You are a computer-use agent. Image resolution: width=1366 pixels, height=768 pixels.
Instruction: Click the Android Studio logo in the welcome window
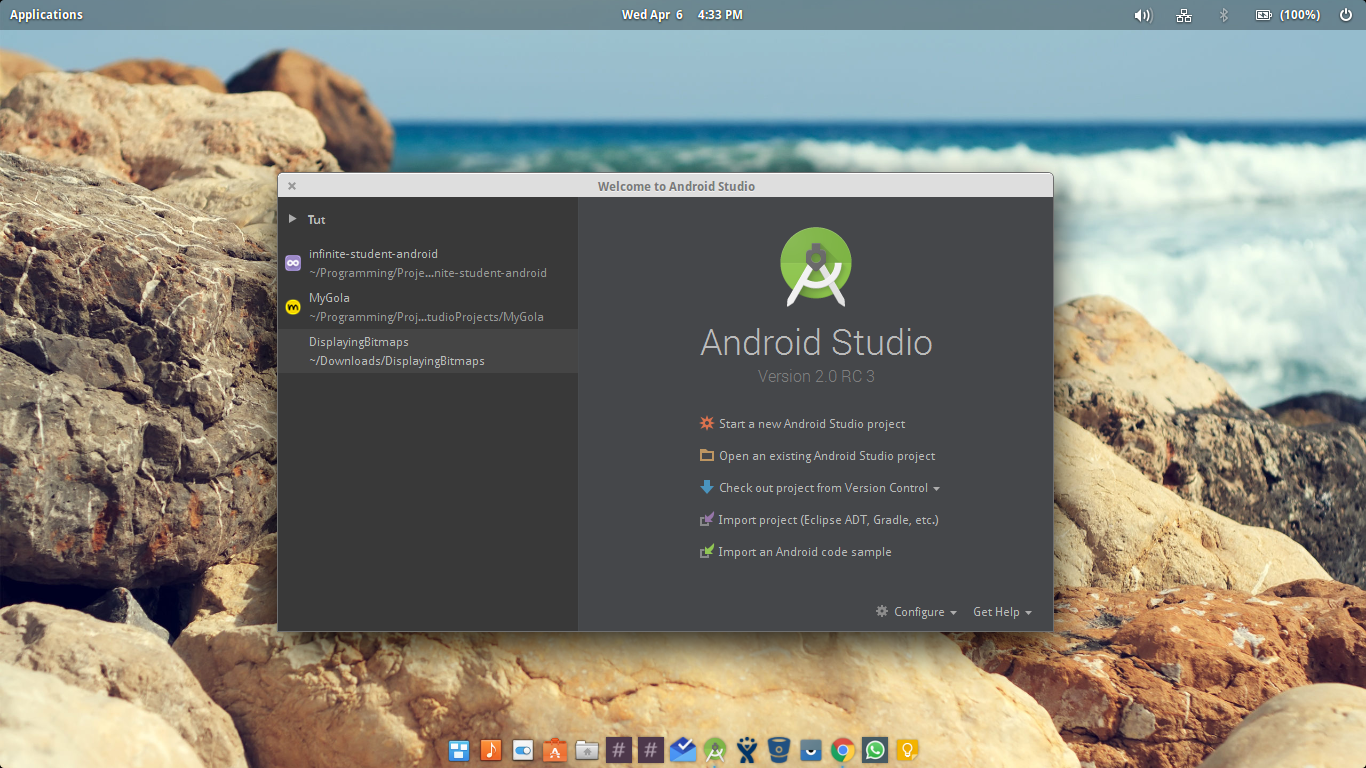tap(816, 266)
